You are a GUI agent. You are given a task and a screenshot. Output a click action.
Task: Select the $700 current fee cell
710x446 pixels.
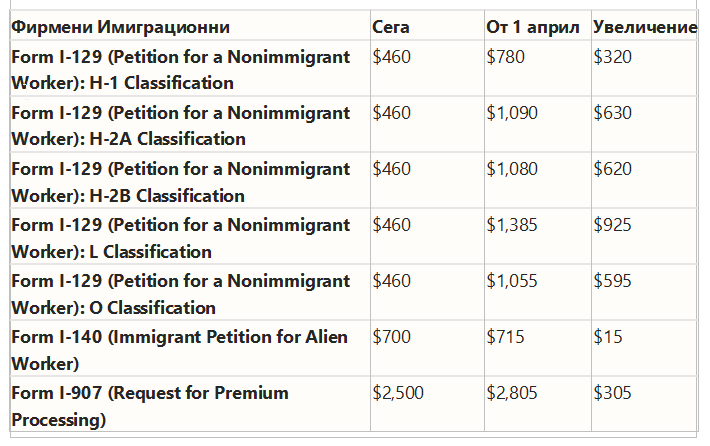pyautogui.click(x=427, y=349)
